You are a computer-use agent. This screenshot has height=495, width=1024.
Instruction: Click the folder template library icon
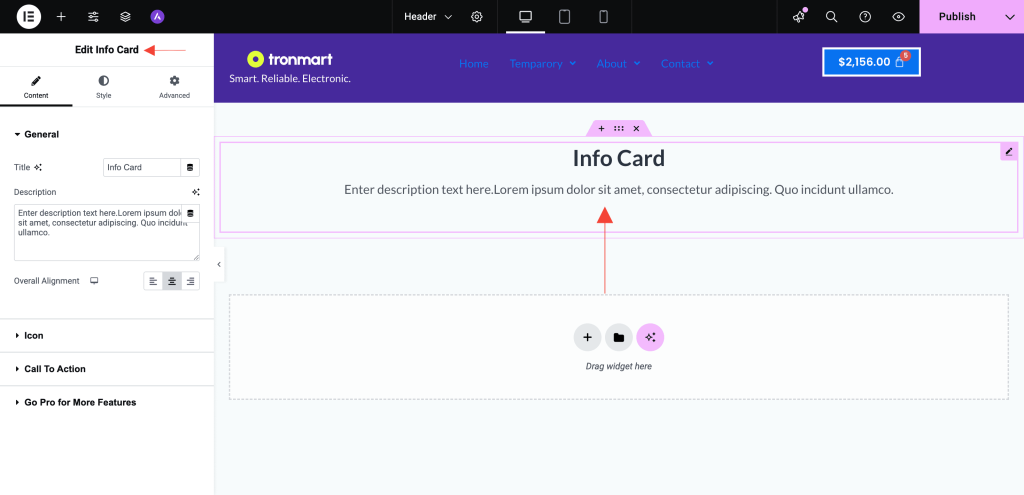(x=619, y=338)
